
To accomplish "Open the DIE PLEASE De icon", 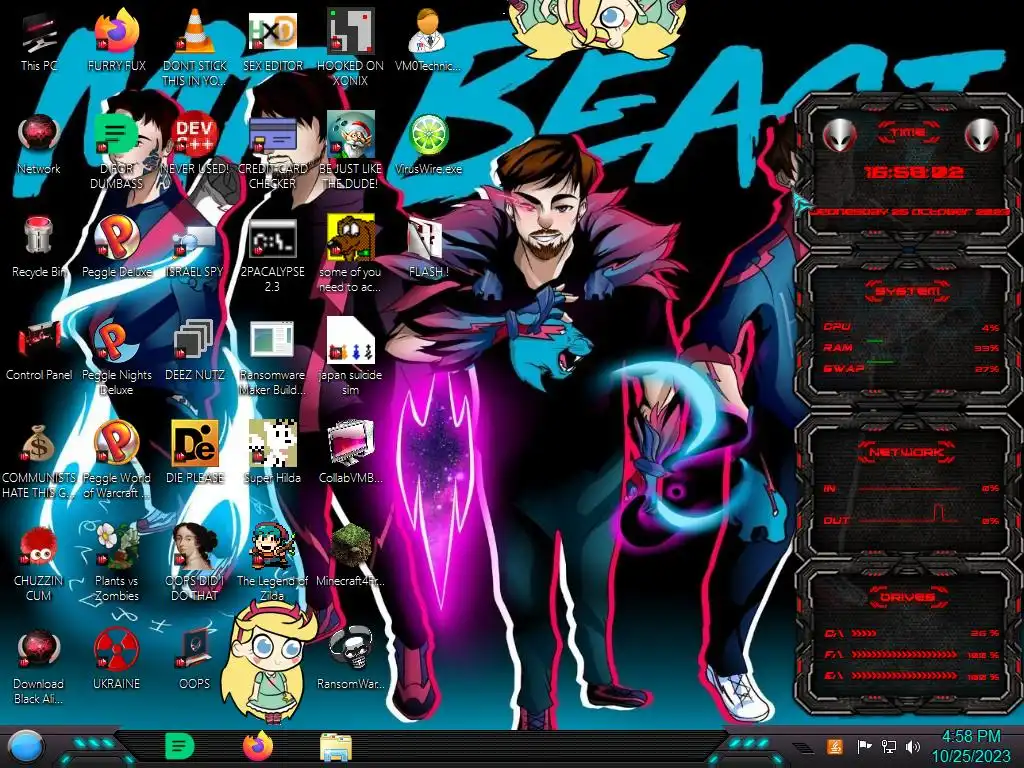I will tap(195, 453).
